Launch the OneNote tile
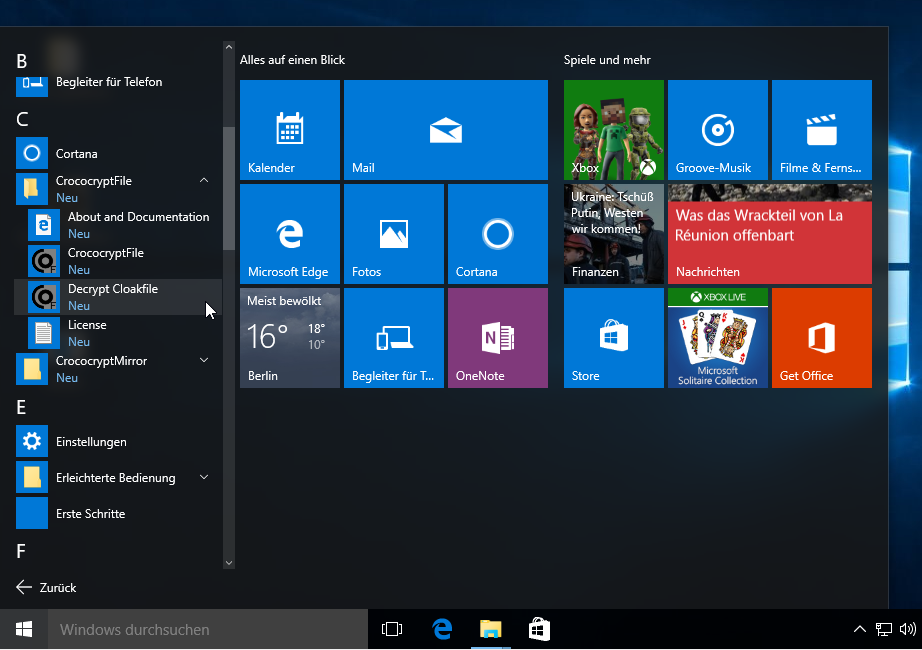Viewport: 922px width, 650px height. [498, 338]
